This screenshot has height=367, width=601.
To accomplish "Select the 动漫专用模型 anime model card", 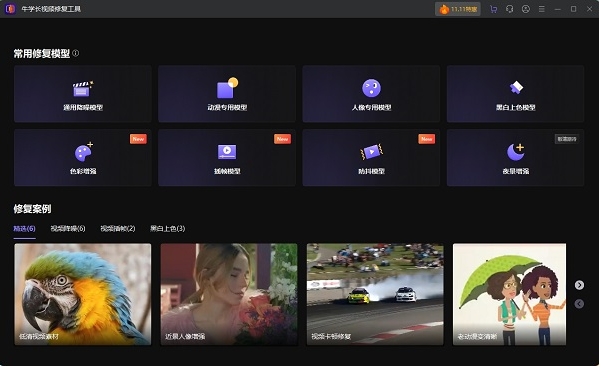I will coord(227,94).
